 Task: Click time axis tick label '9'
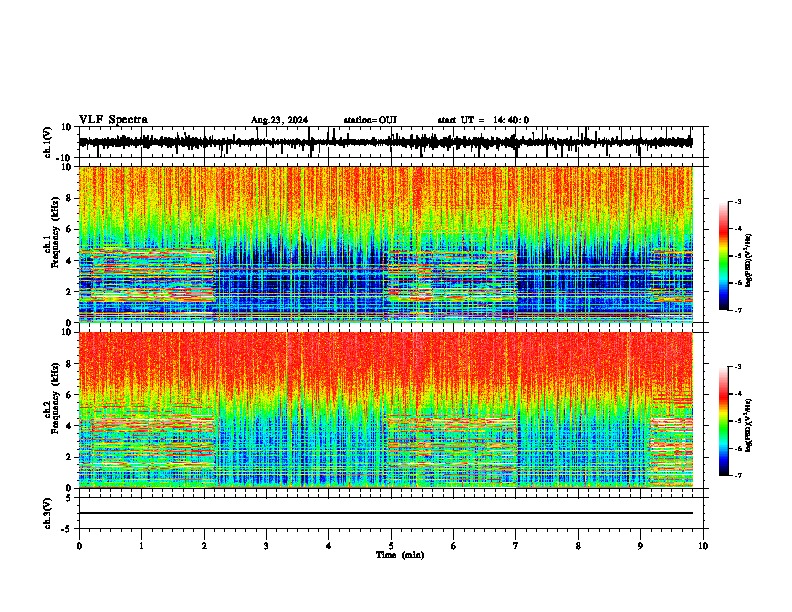(640, 546)
